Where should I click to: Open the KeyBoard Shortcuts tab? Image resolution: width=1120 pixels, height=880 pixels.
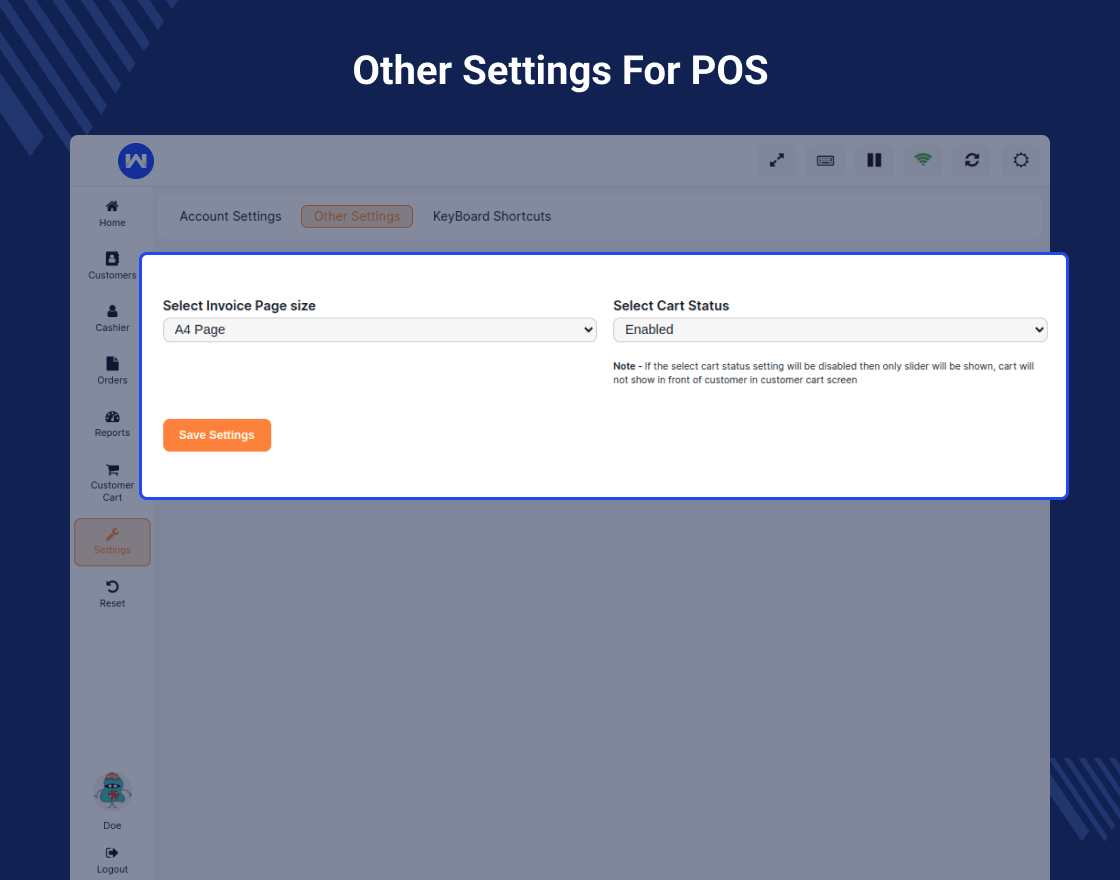[x=492, y=216]
